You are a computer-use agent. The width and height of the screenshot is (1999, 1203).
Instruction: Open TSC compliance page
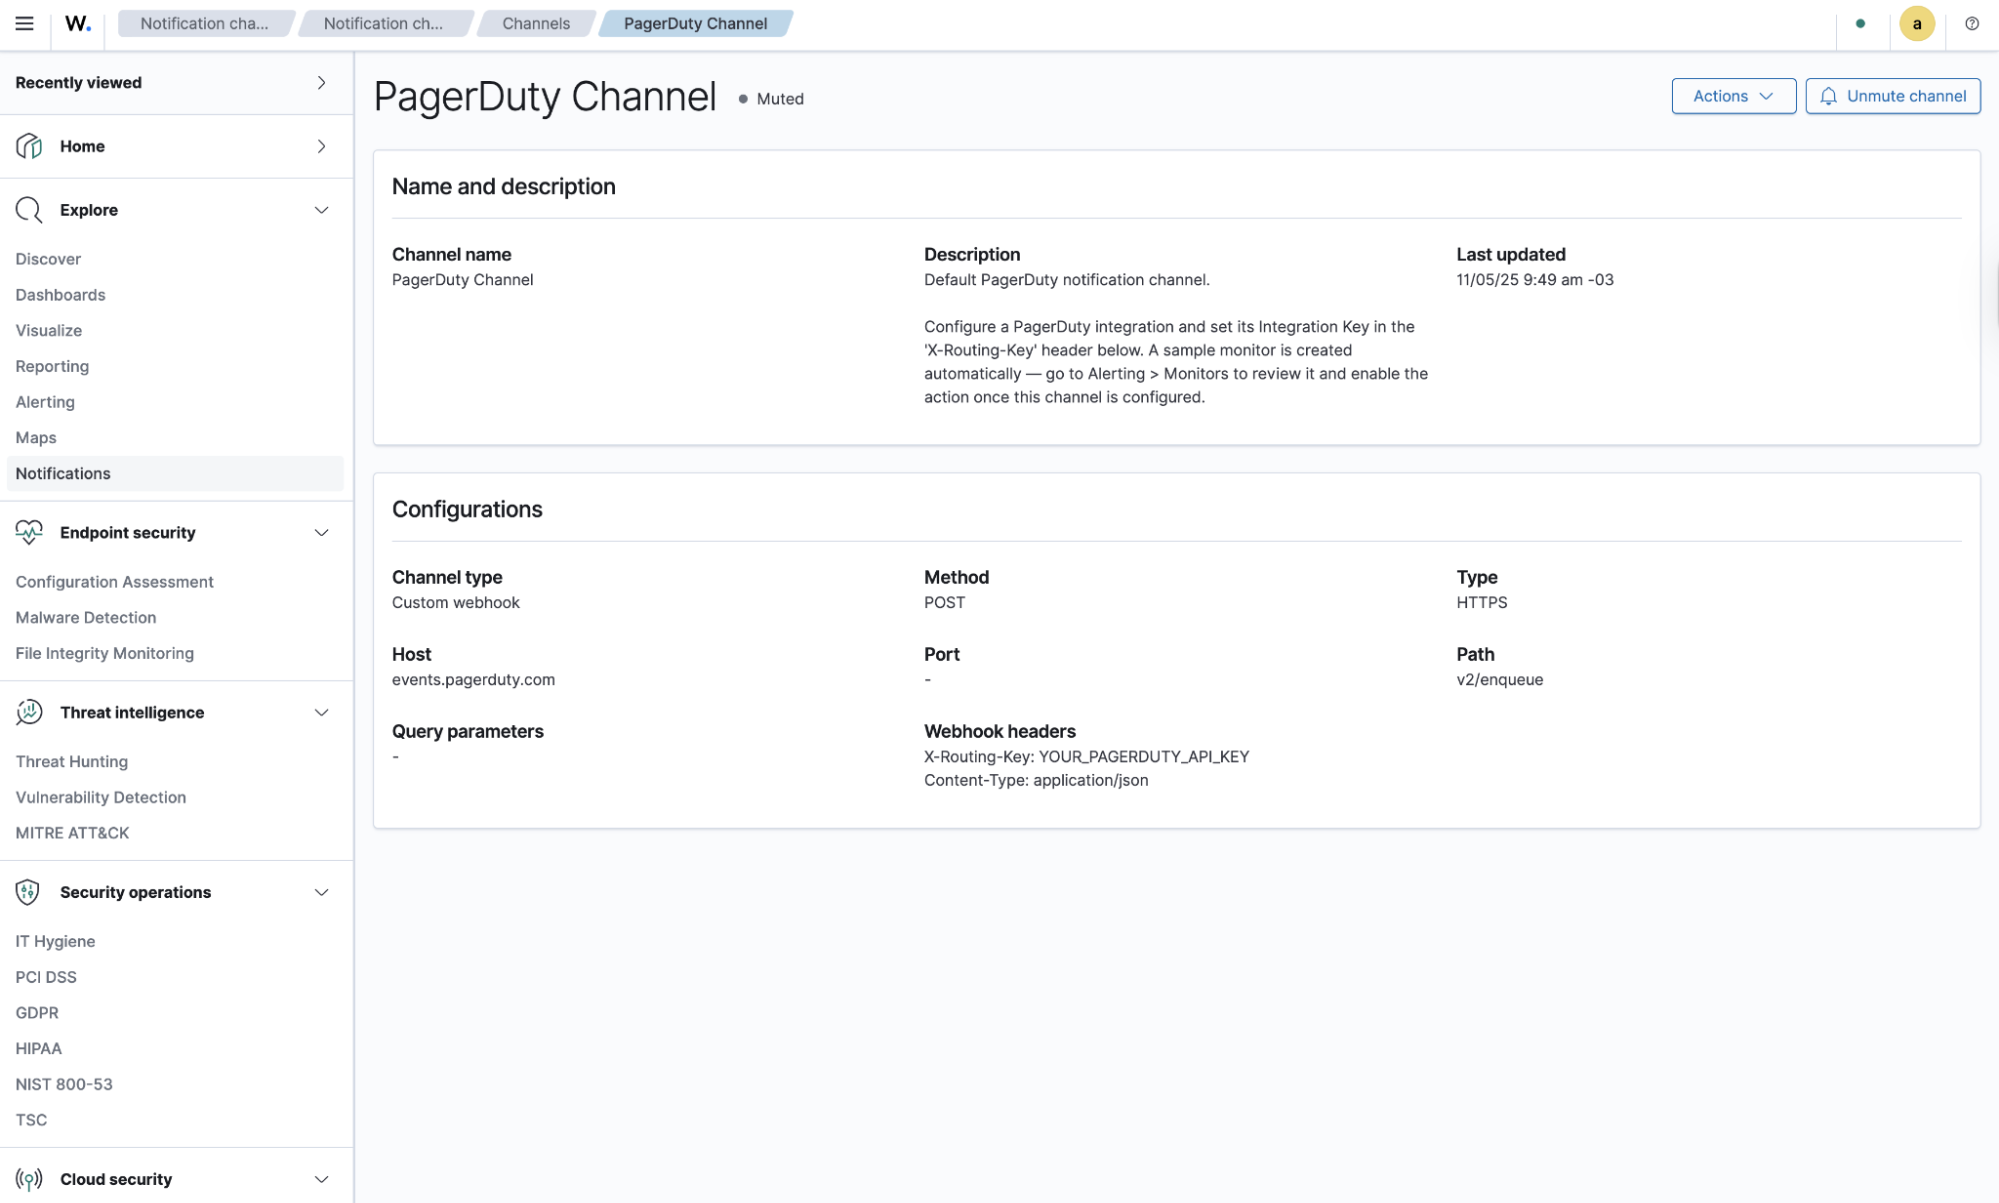[31, 1120]
